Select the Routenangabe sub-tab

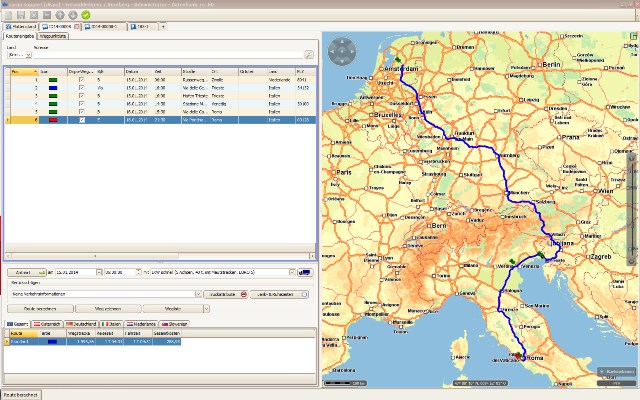(x=20, y=36)
